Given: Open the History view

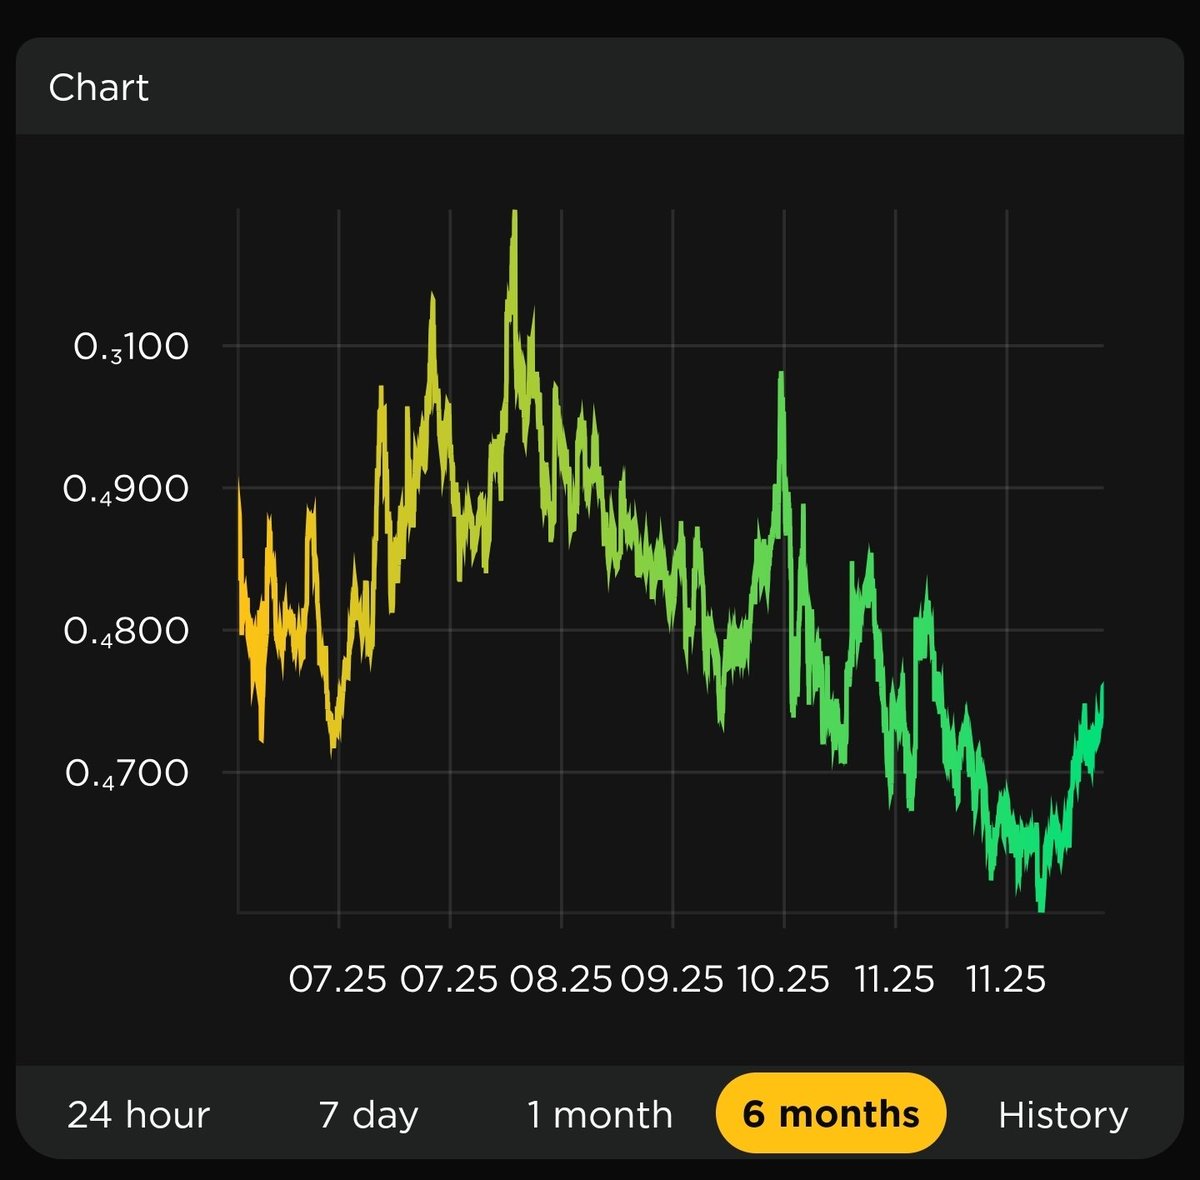Looking at the screenshot, I should coord(1063,1112).
